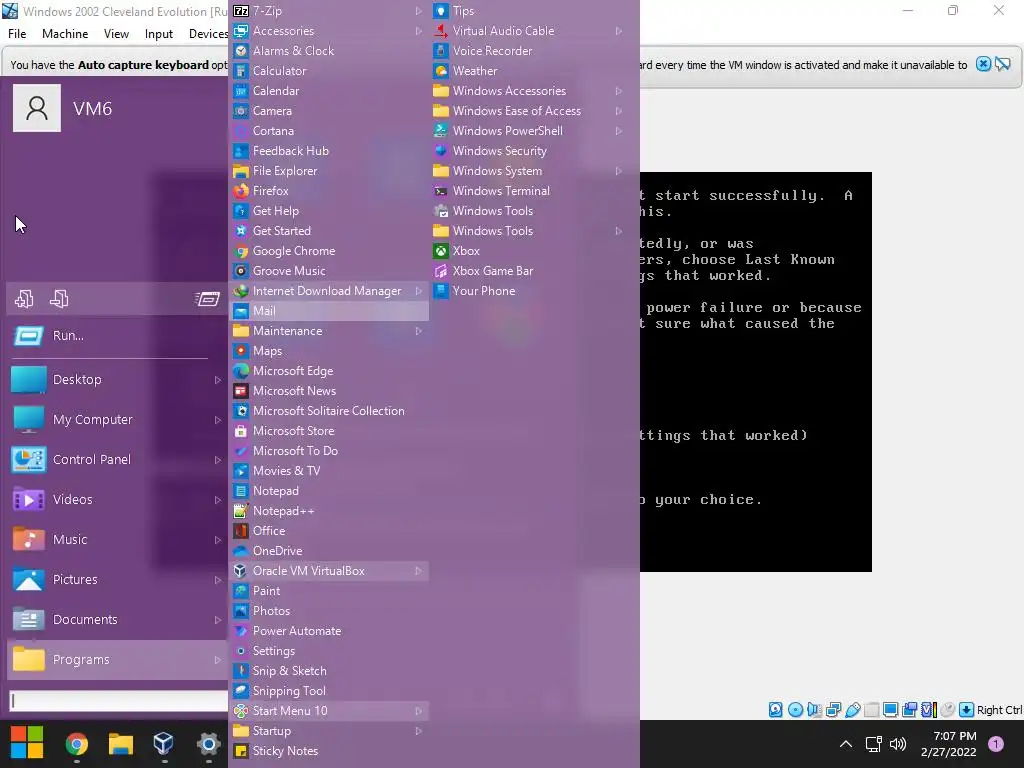
Task: Open Xbox Game Bar
Action: tap(529, 270)
